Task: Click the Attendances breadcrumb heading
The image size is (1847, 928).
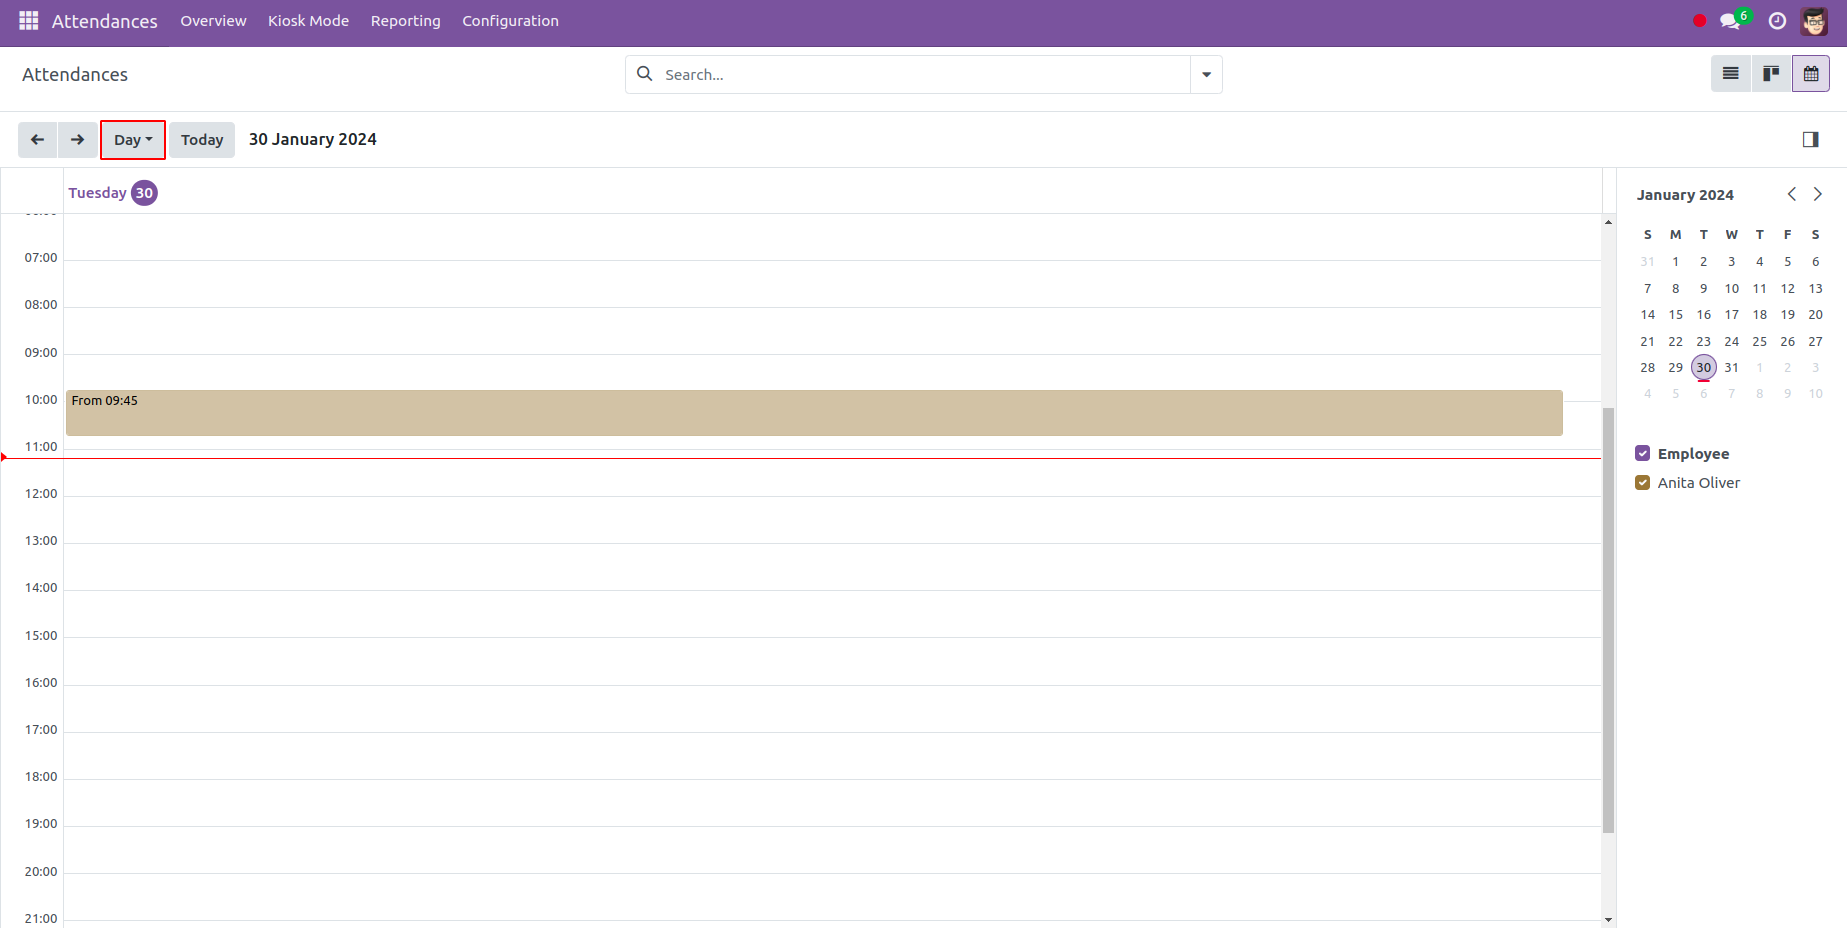Action: tap(75, 75)
